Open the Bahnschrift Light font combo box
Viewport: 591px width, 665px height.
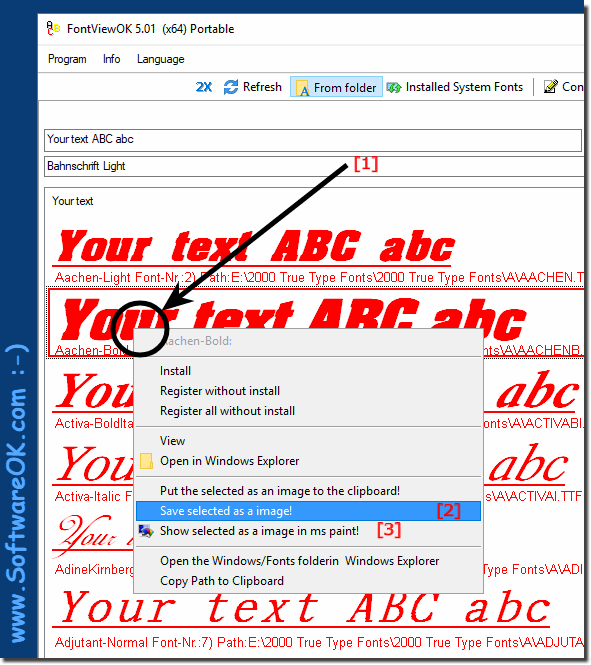(x=314, y=166)
